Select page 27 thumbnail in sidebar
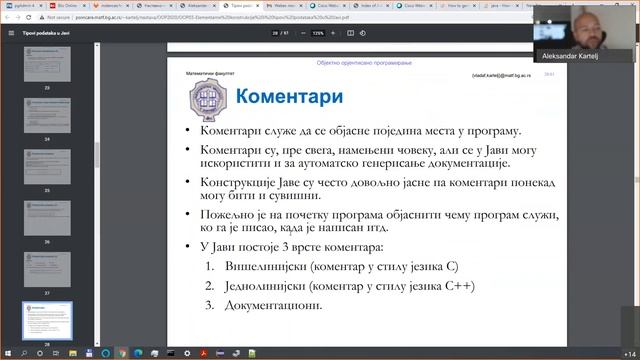Viewport: 640px width, 360px height. pos(47,269)
